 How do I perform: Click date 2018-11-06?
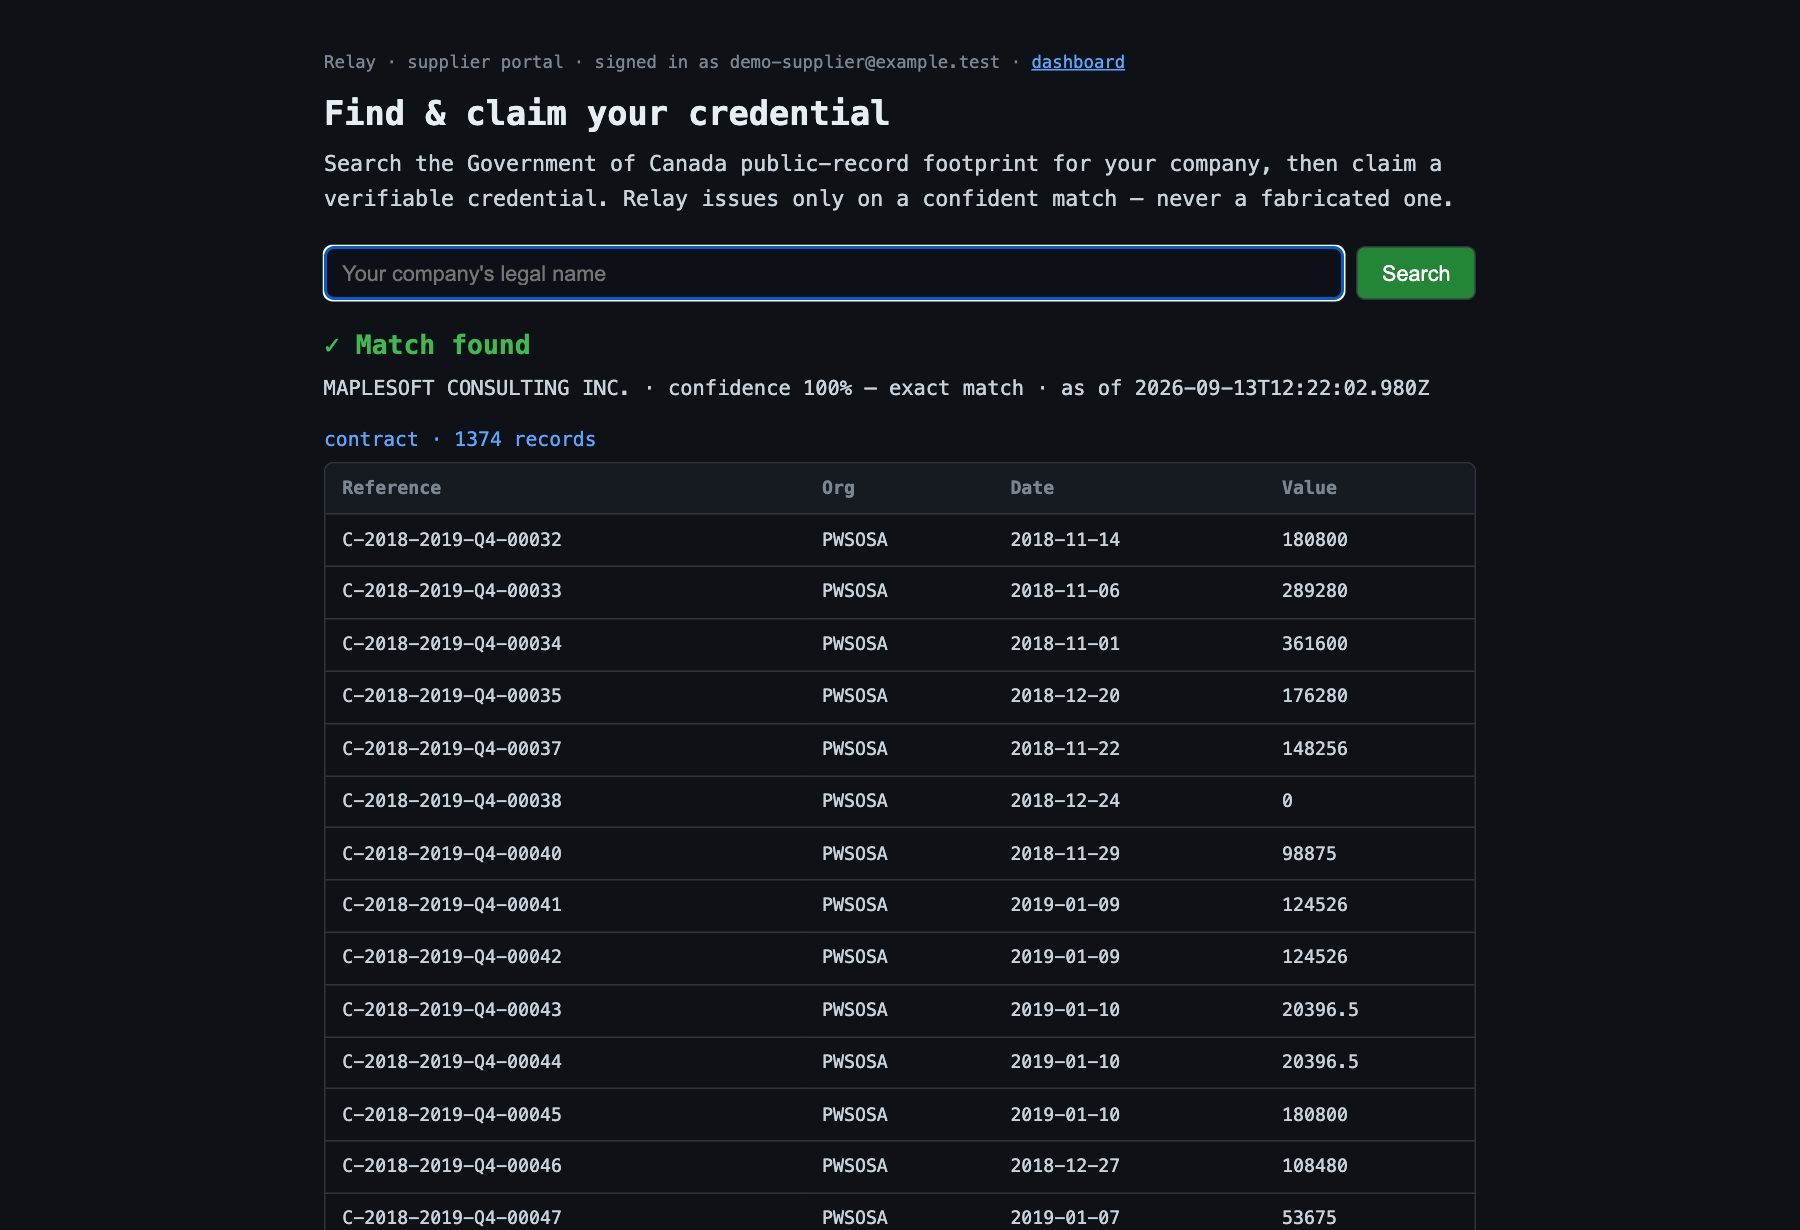[x=1065, y=591]
